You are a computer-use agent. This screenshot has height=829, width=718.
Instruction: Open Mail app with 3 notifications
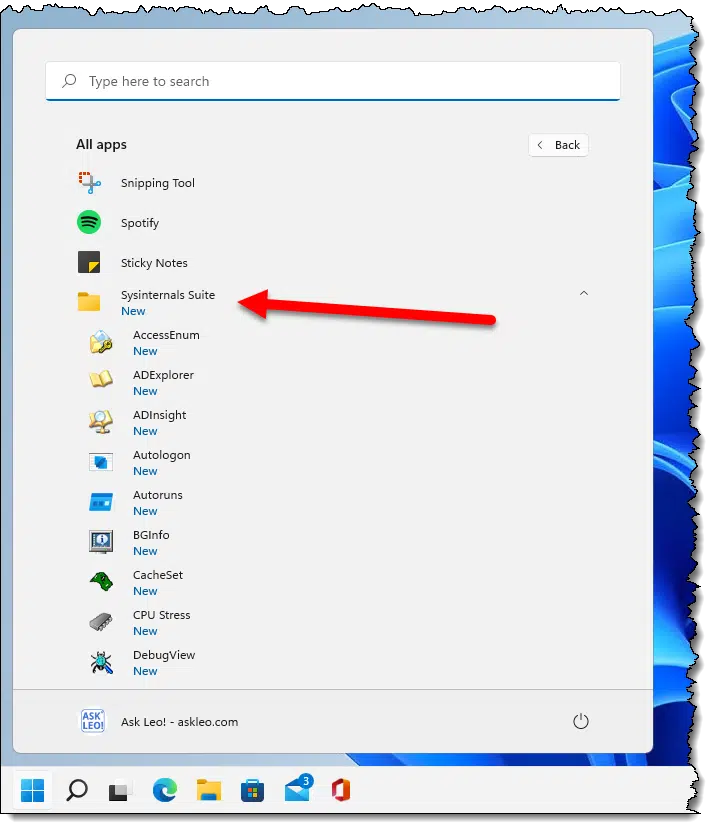coord(298,789)
